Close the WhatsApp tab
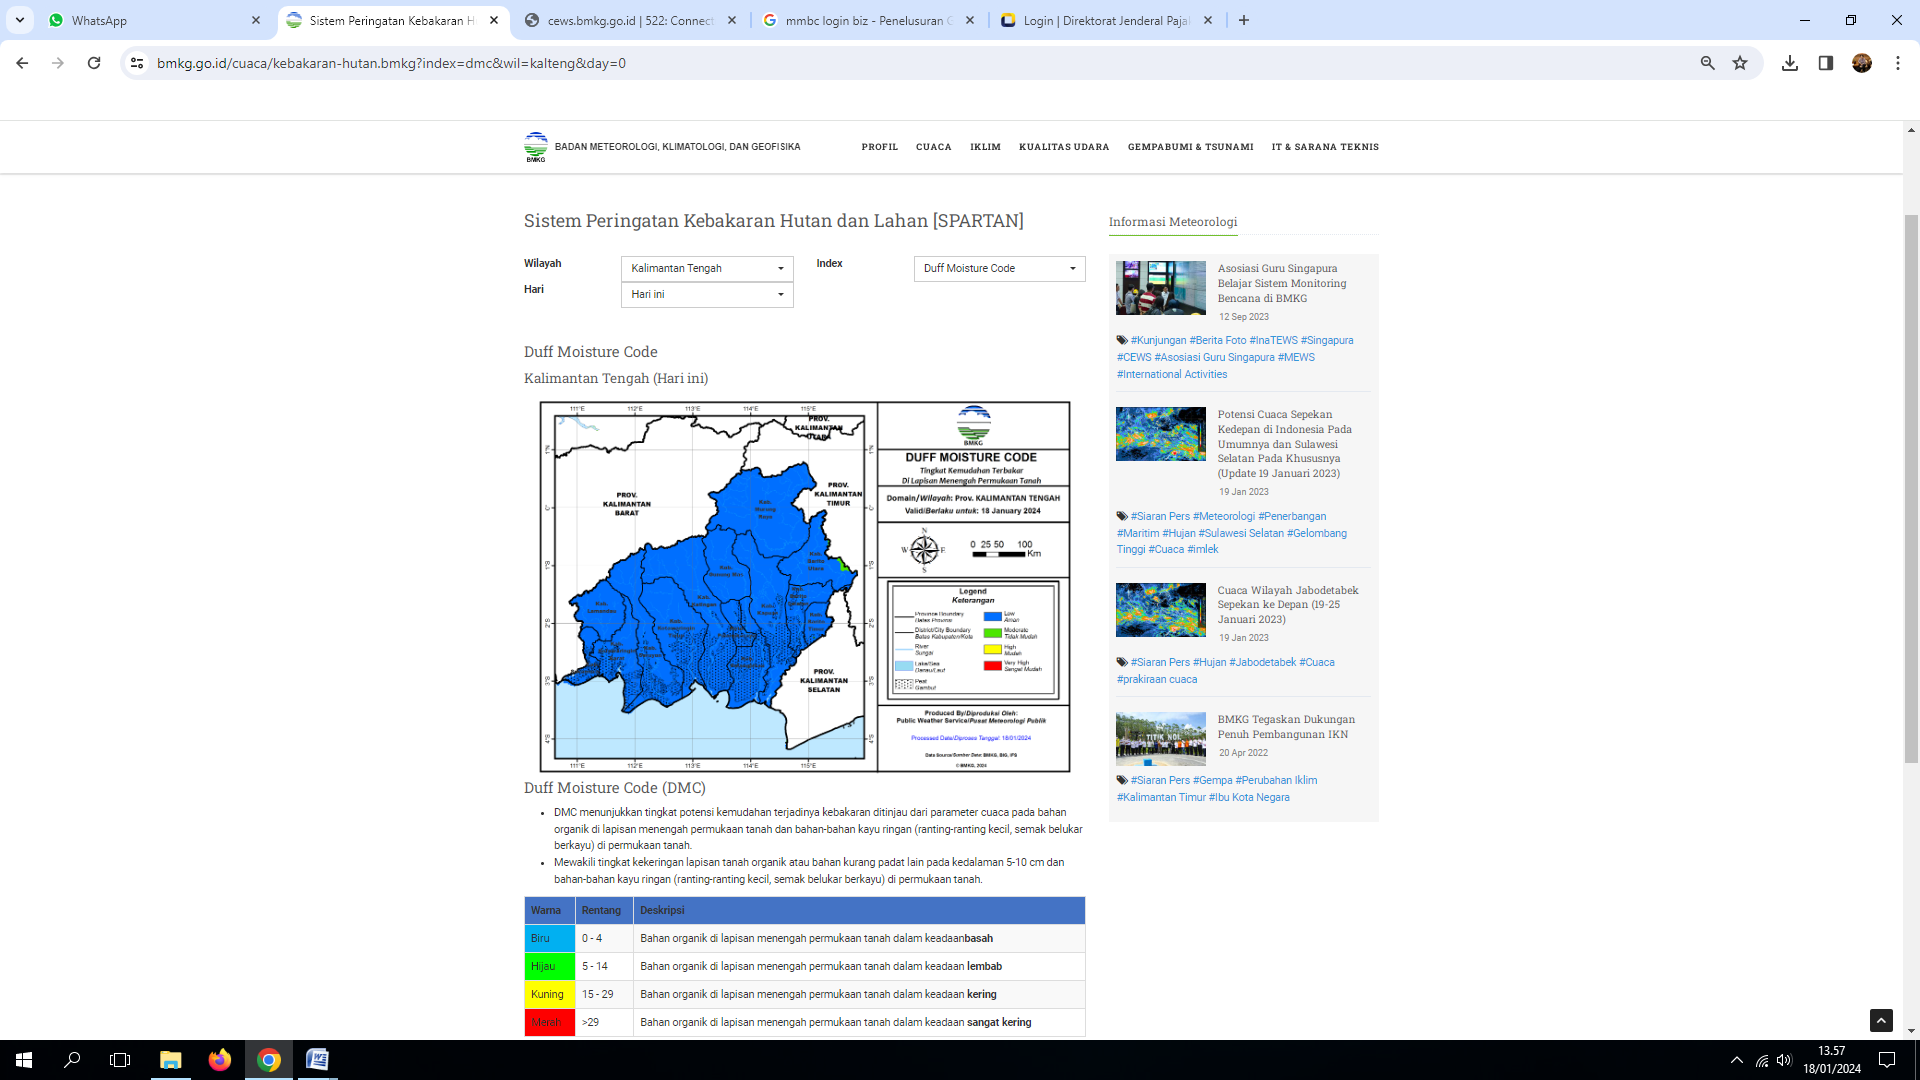 point(256,20)
